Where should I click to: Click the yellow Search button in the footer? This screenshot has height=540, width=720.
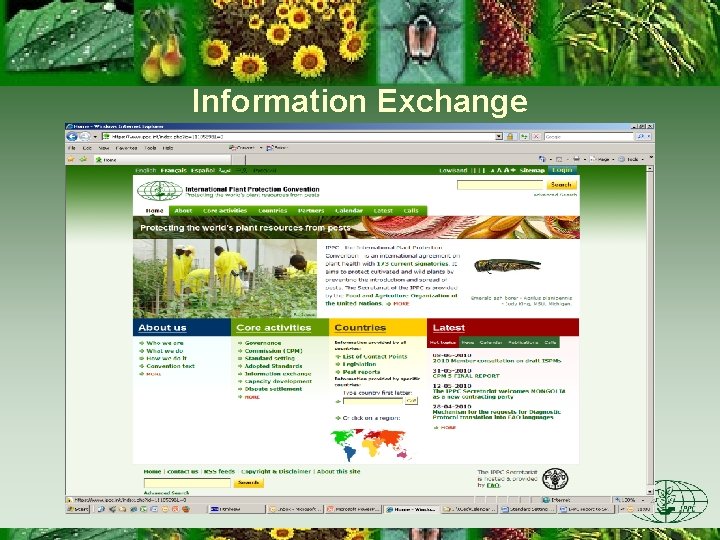click(248, 483)
